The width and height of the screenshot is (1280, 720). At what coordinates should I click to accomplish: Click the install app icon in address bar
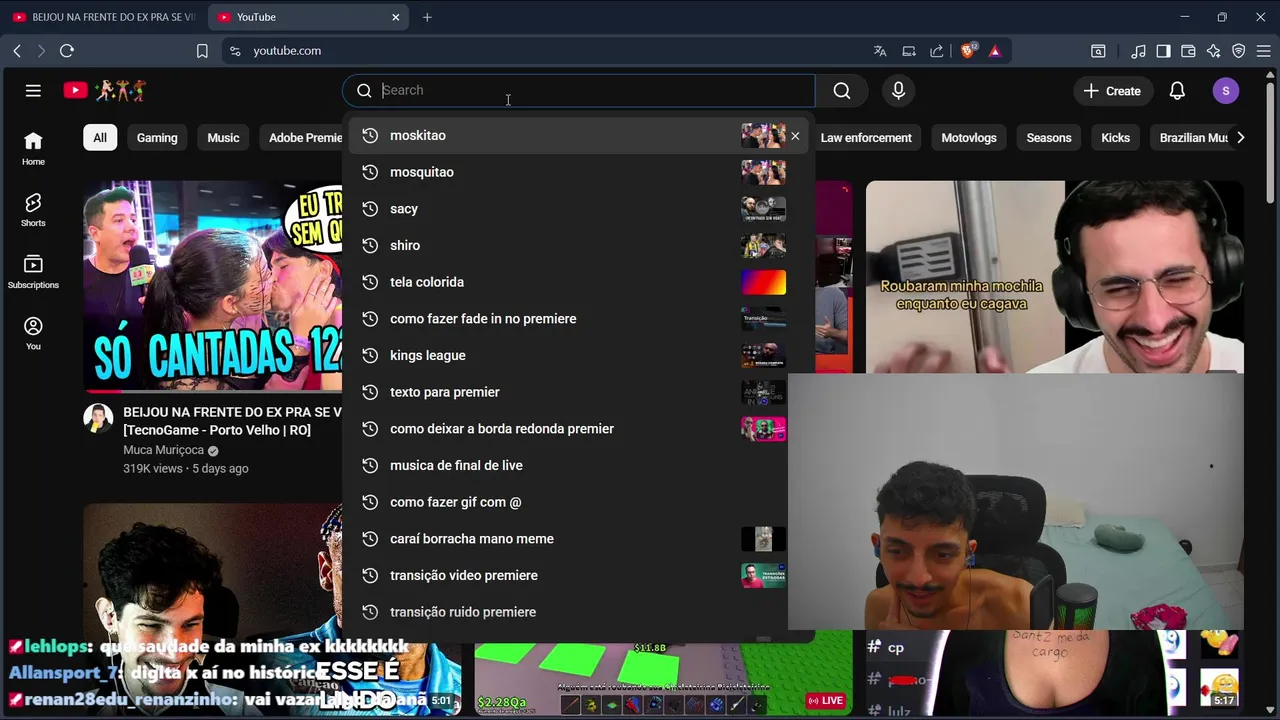pyautogui.click(x=909, y=51)
